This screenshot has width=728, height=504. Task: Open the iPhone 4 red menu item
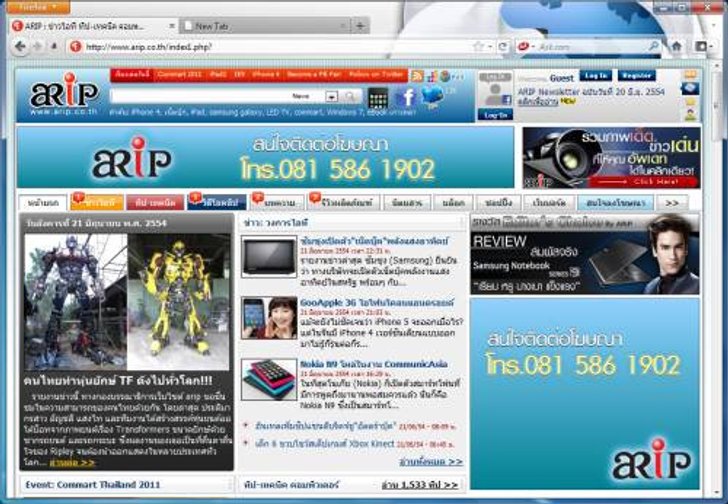pos(266,74)
